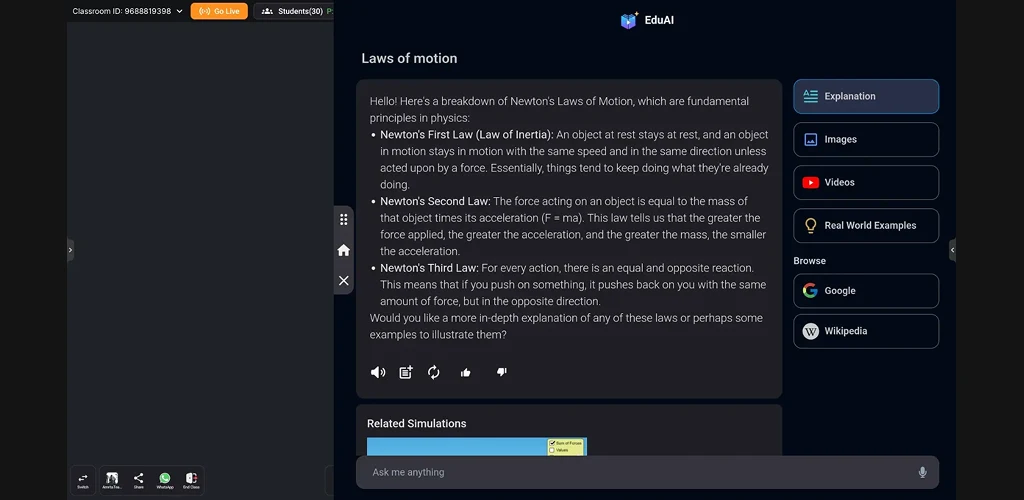This screenshot has height=500, width=1024.
Task: Add the explanation to notes icon
Action: 406,372
